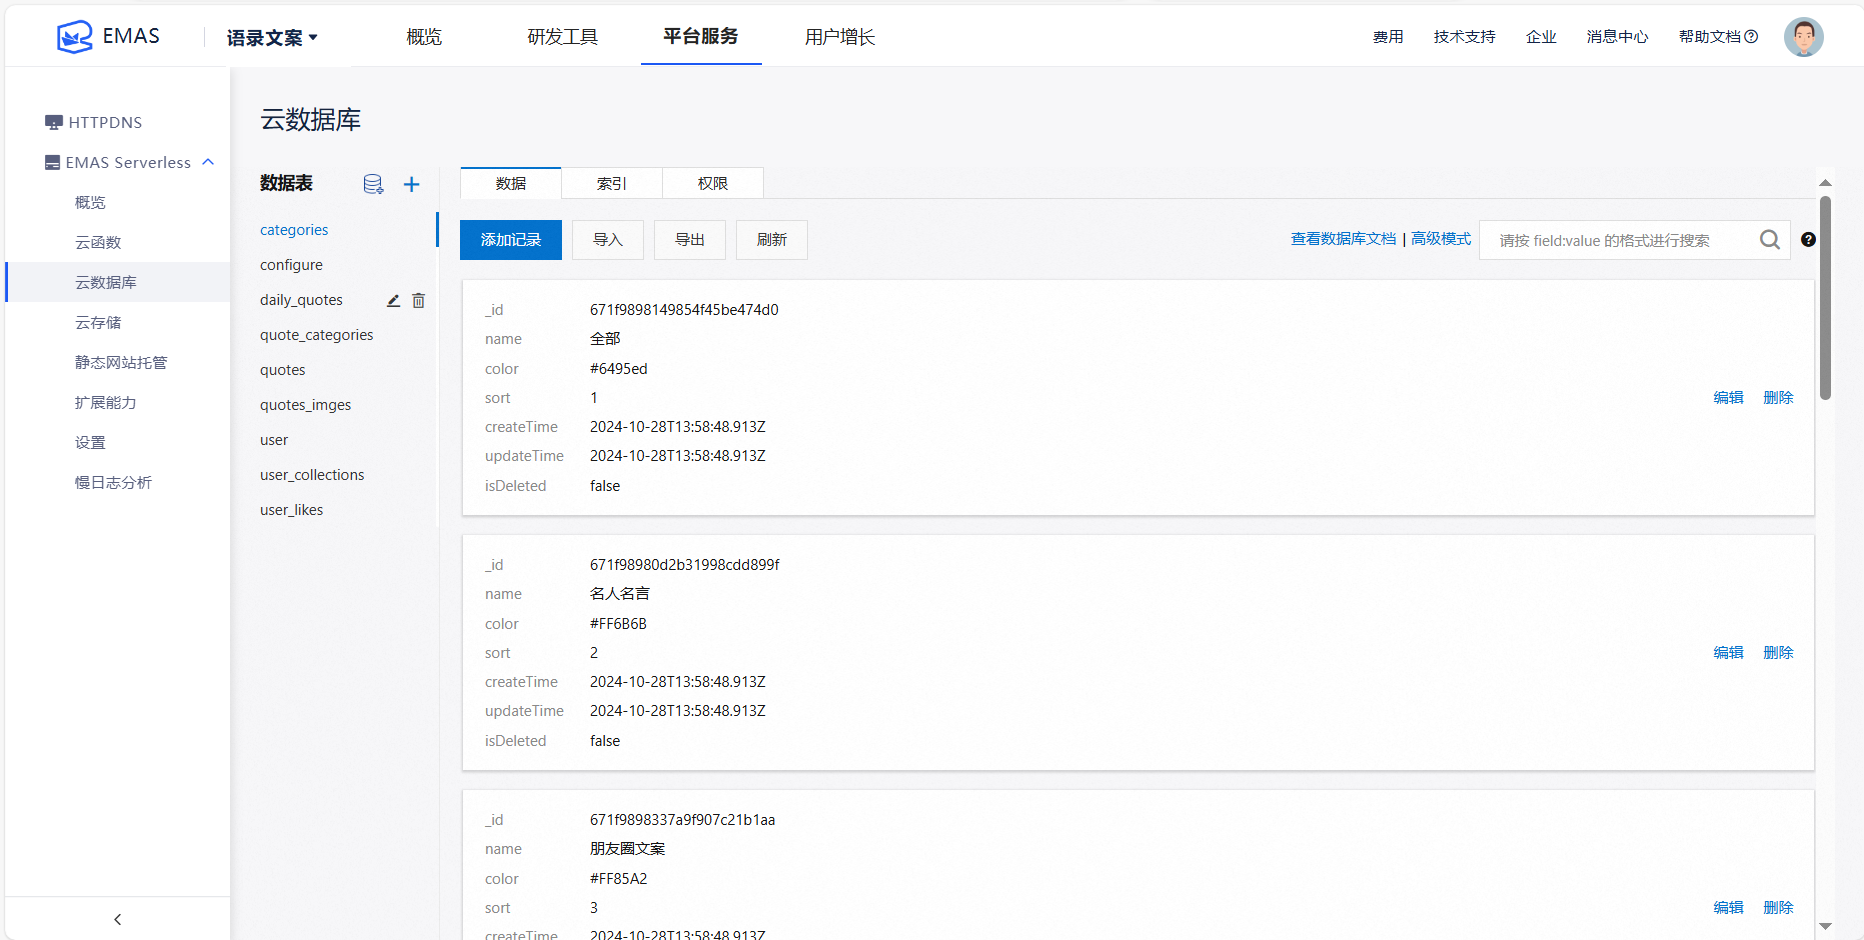Image resolution: width=1864 pixels, height=940 pixels.
Task: Collapse EMAS Serverless section chevron
Action: click(208, 162)
